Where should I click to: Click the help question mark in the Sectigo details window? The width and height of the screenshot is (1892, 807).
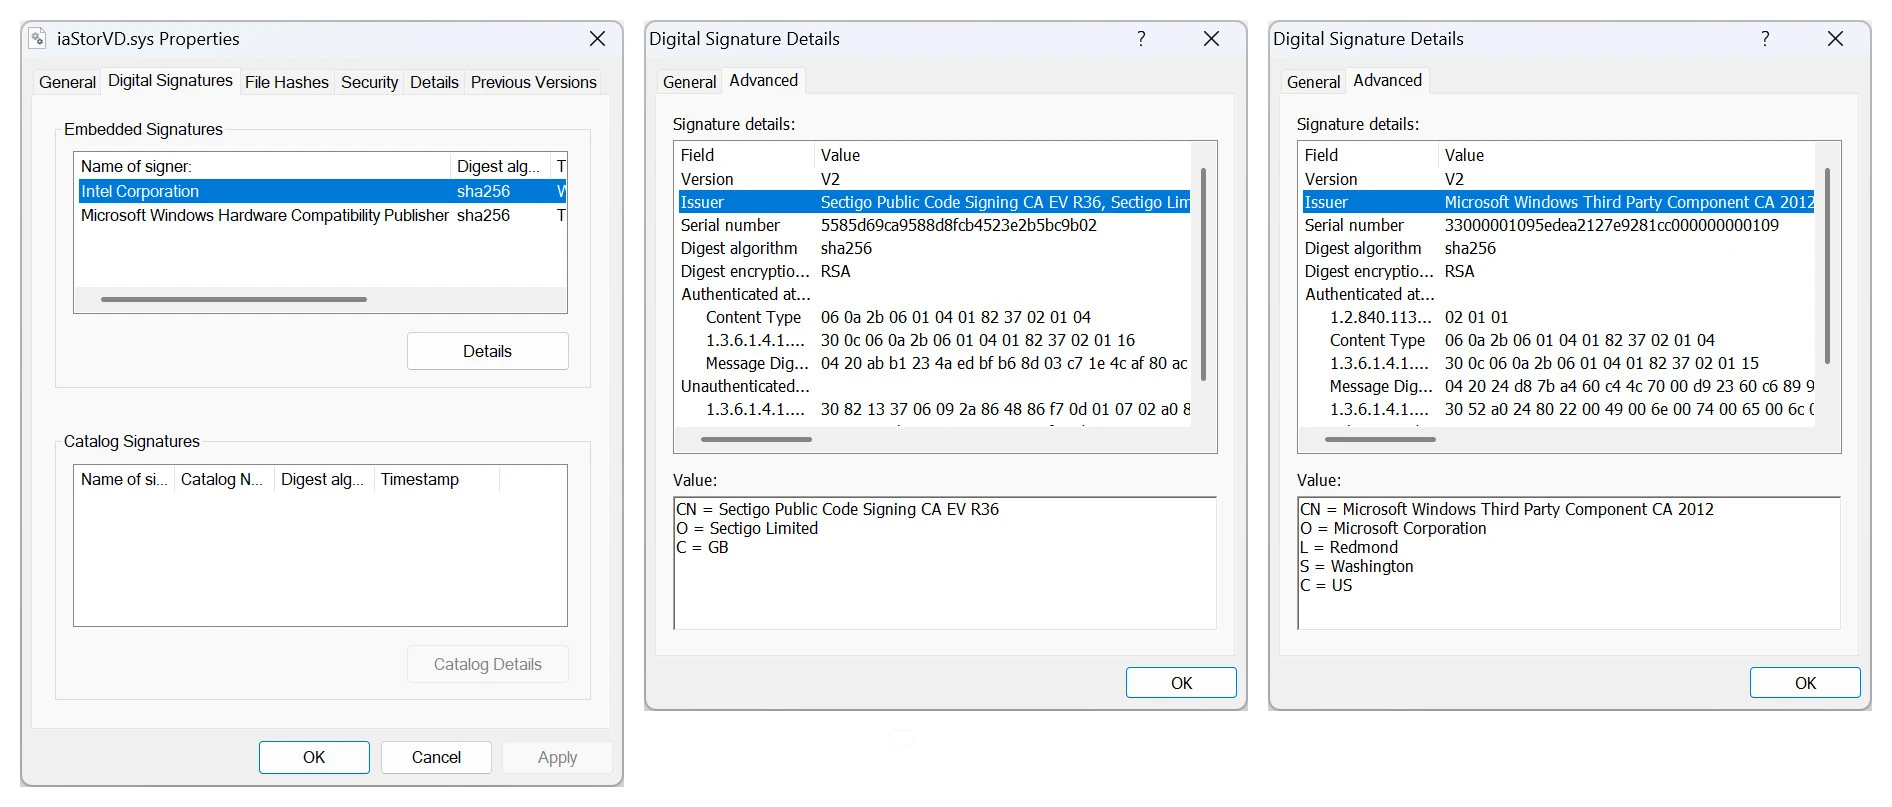(x=1141, y=39)
